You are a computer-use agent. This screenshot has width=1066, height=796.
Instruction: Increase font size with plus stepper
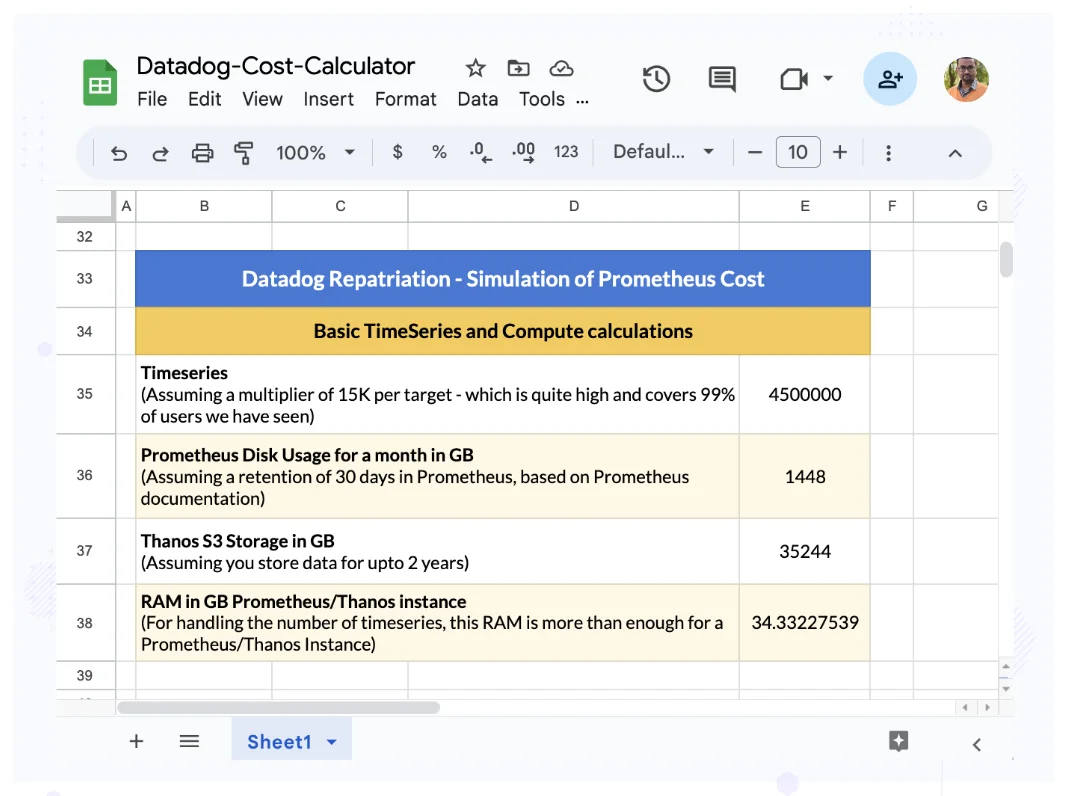[x=840, y=152]
